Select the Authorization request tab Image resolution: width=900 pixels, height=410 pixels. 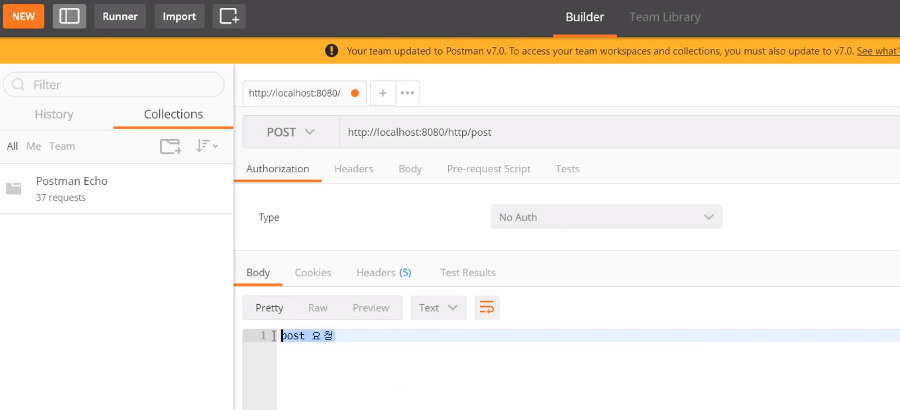point(278,169)
